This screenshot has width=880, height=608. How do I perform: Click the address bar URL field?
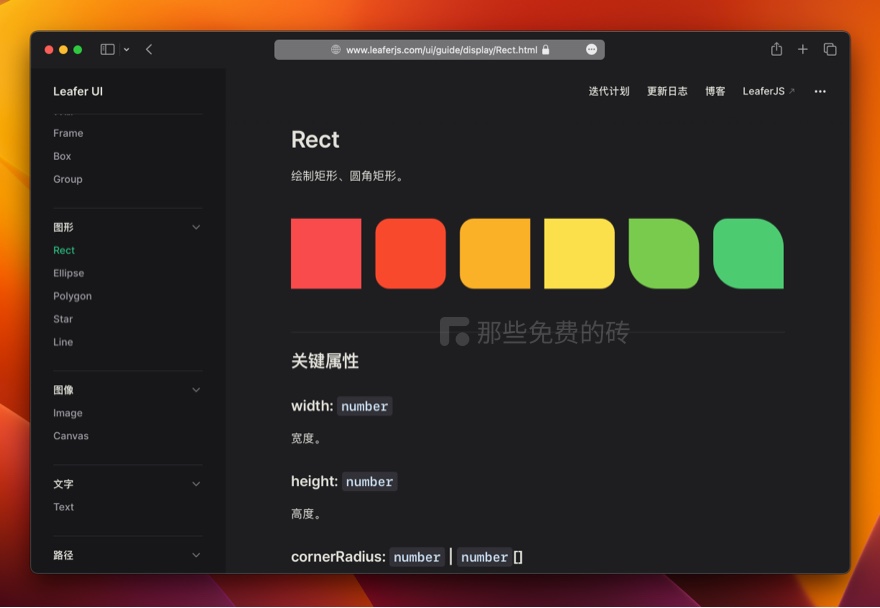(x=439, y=49)
